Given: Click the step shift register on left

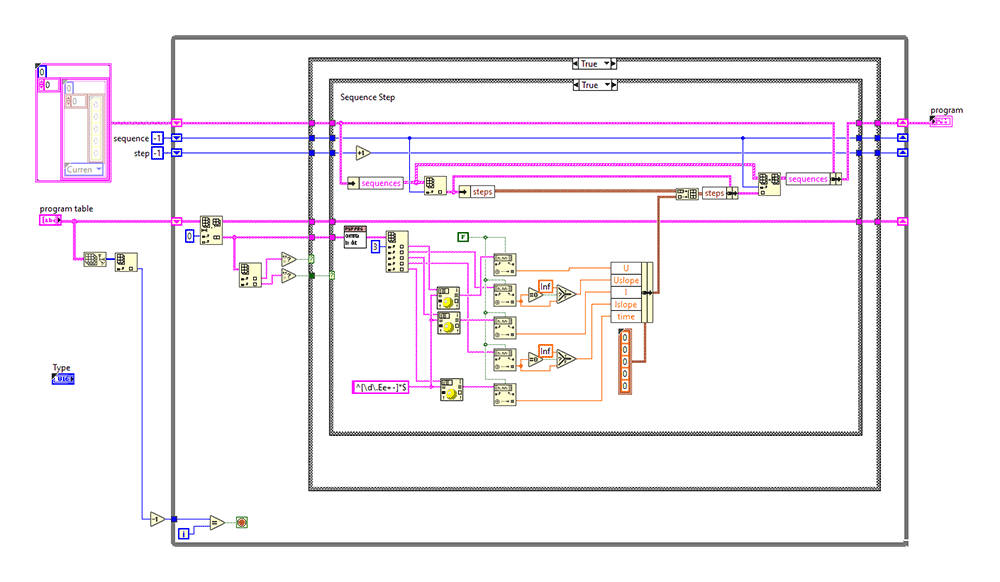Looking at the screenshot, I should tap(177, 153).
